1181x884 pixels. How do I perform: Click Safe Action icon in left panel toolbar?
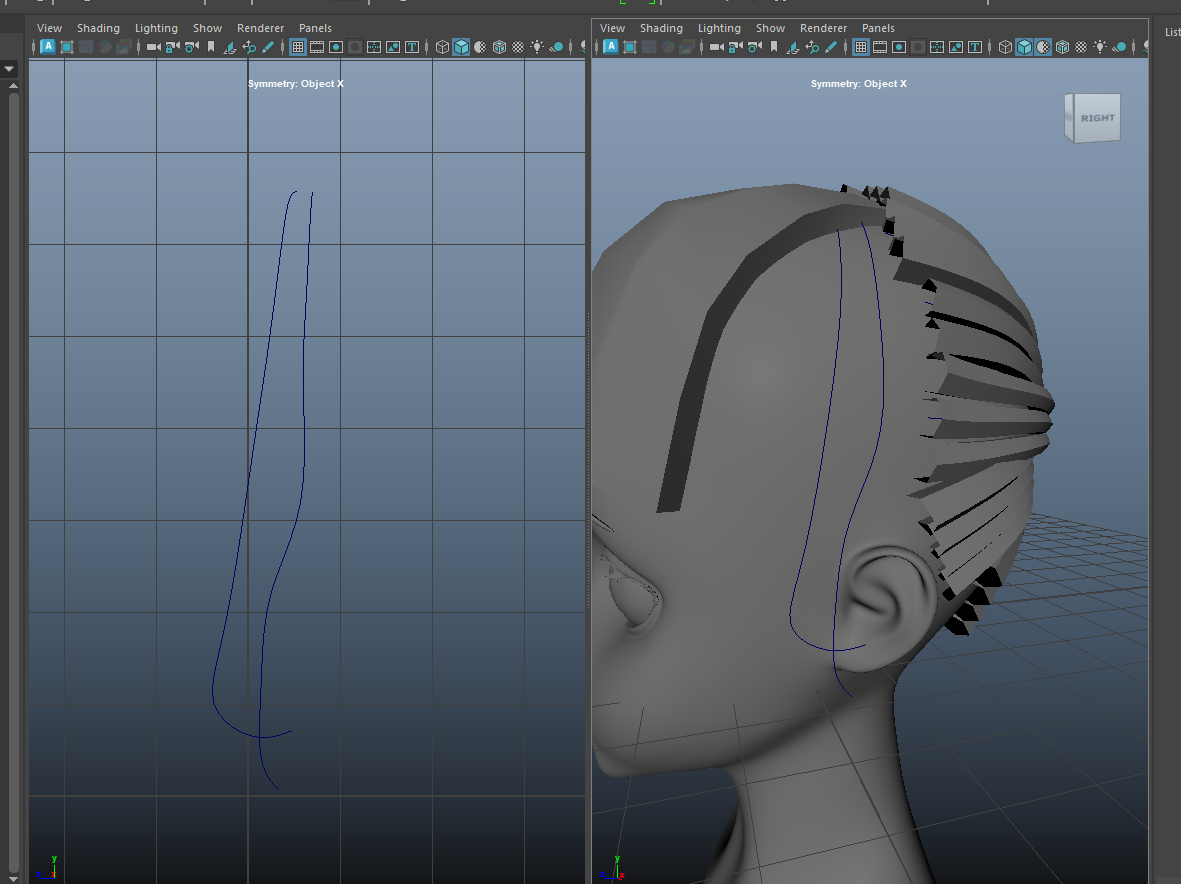coord(393,47)
